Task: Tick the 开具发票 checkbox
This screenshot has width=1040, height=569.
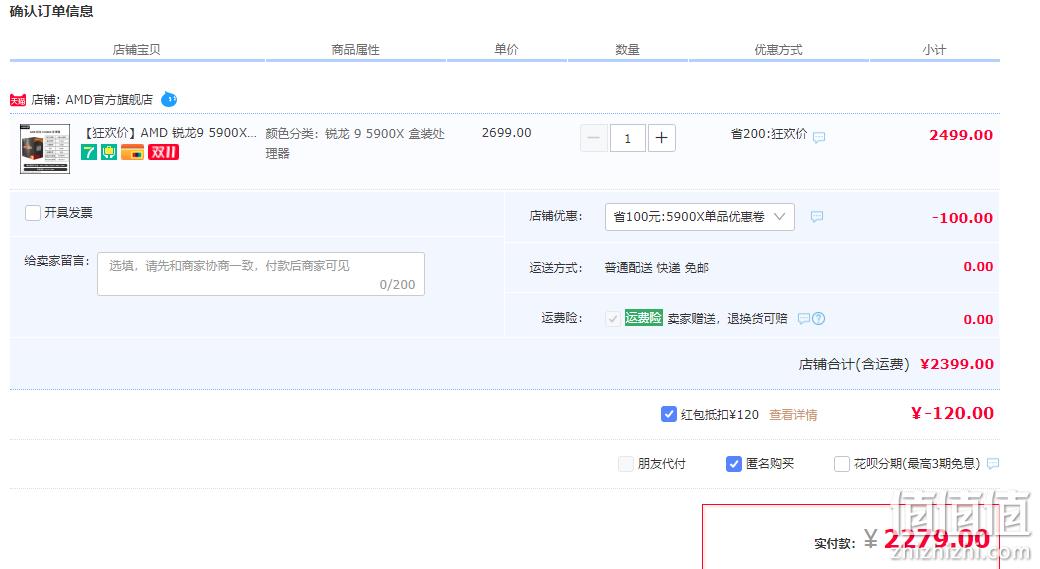Action: (32, 213)
